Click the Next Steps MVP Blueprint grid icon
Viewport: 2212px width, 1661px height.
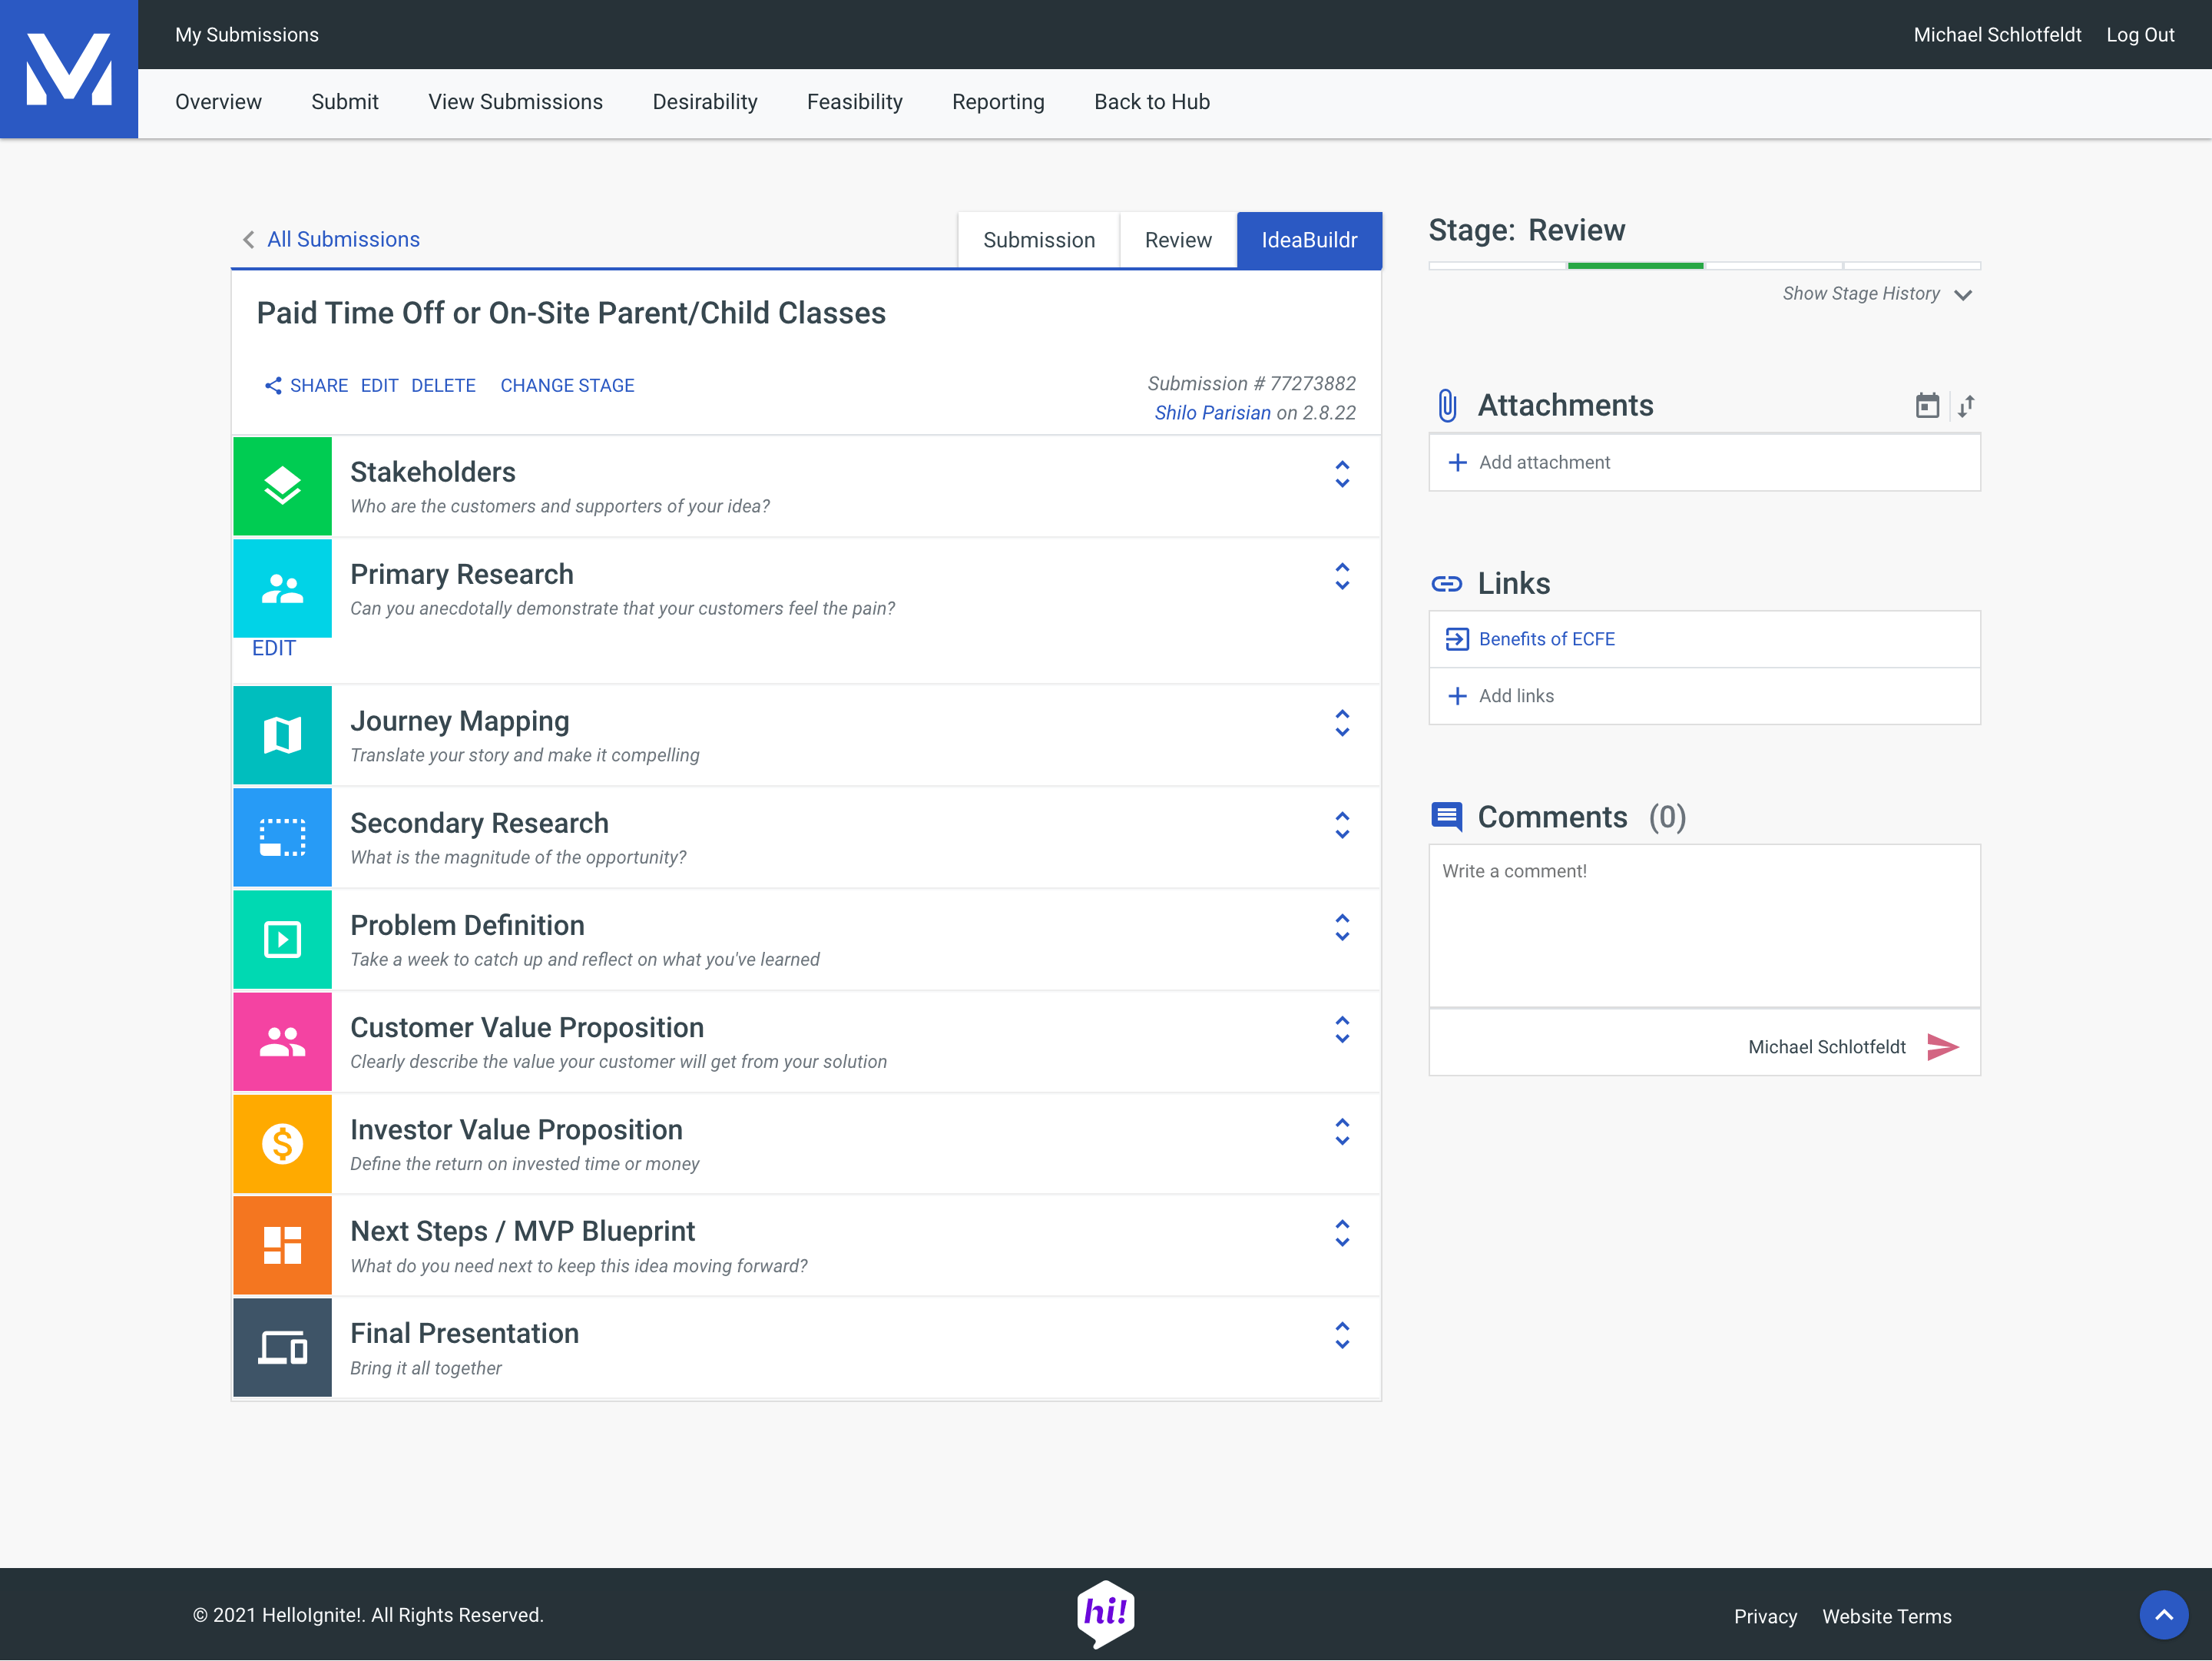pyautogui.click(x=282, y=1245)
